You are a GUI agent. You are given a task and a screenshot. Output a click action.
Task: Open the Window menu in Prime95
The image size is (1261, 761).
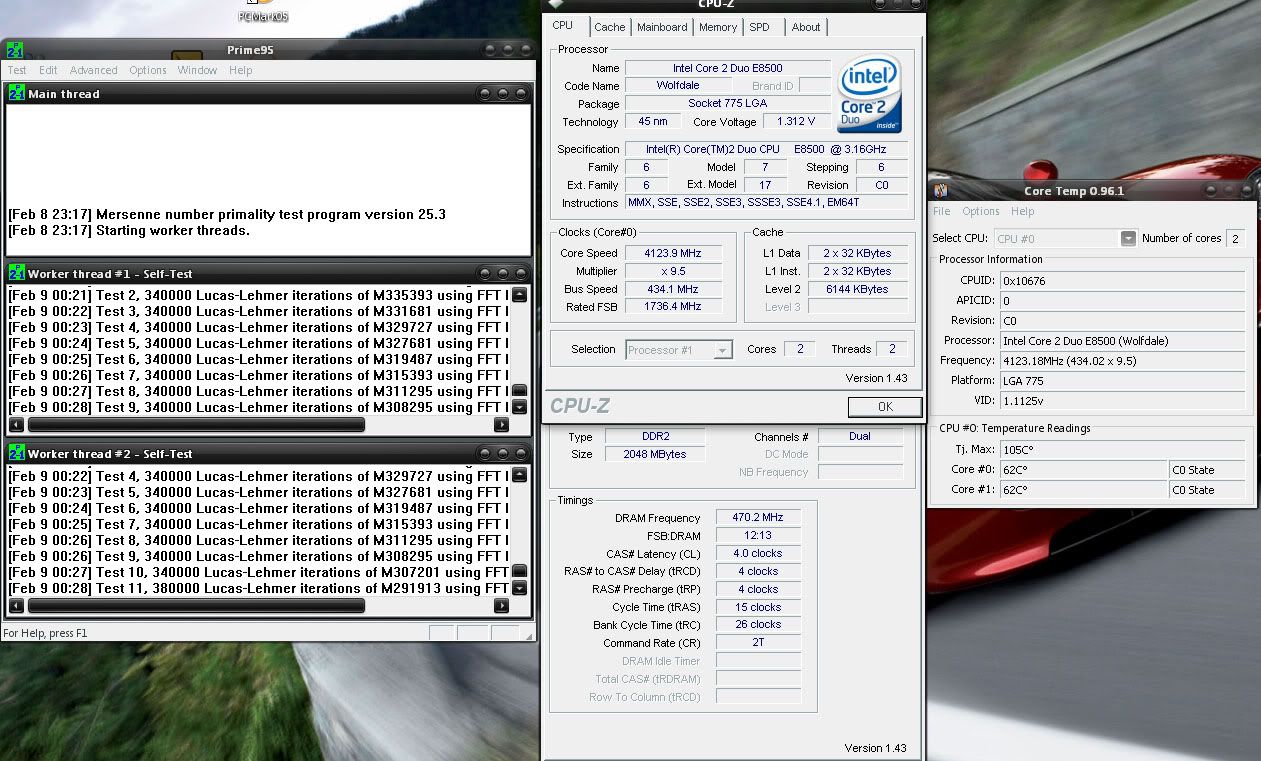point(197,70)
